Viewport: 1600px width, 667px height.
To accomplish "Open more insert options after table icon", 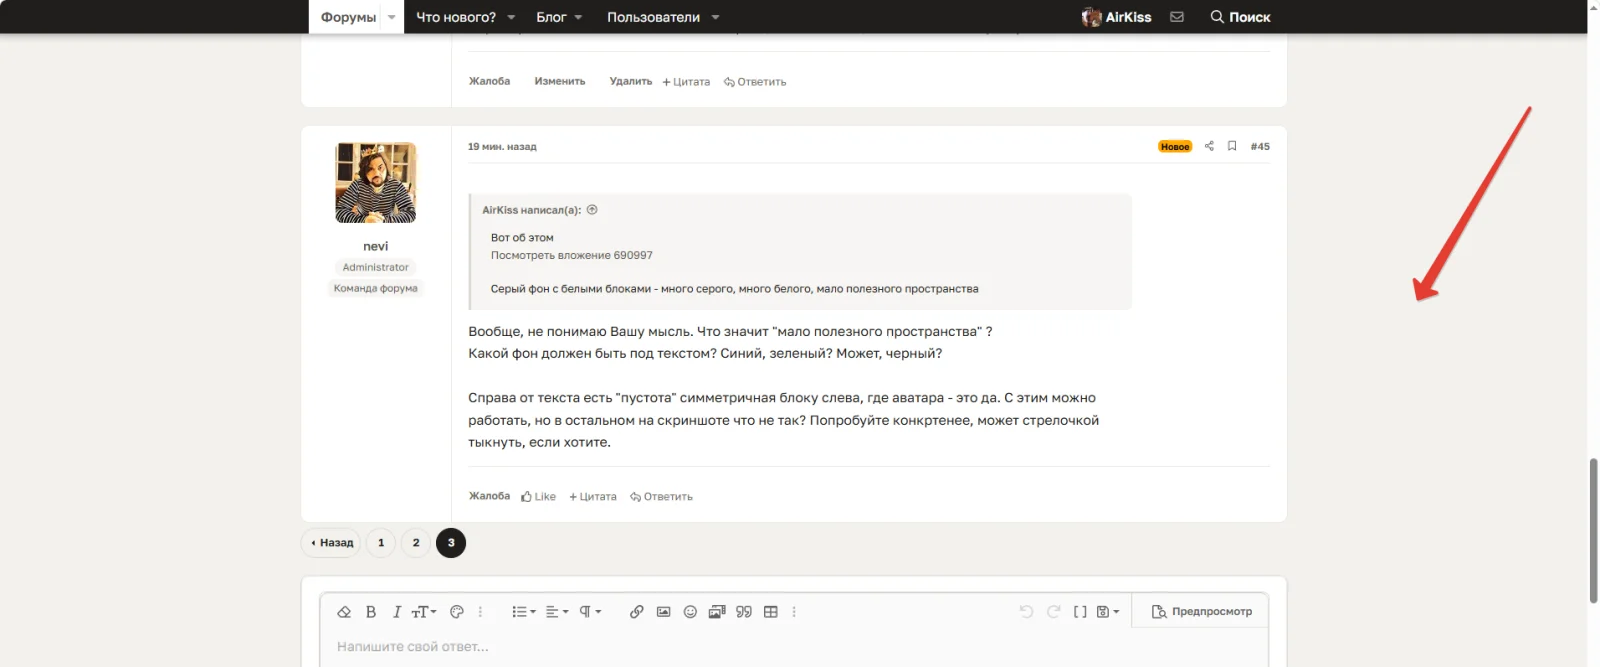I will [794, 612].
